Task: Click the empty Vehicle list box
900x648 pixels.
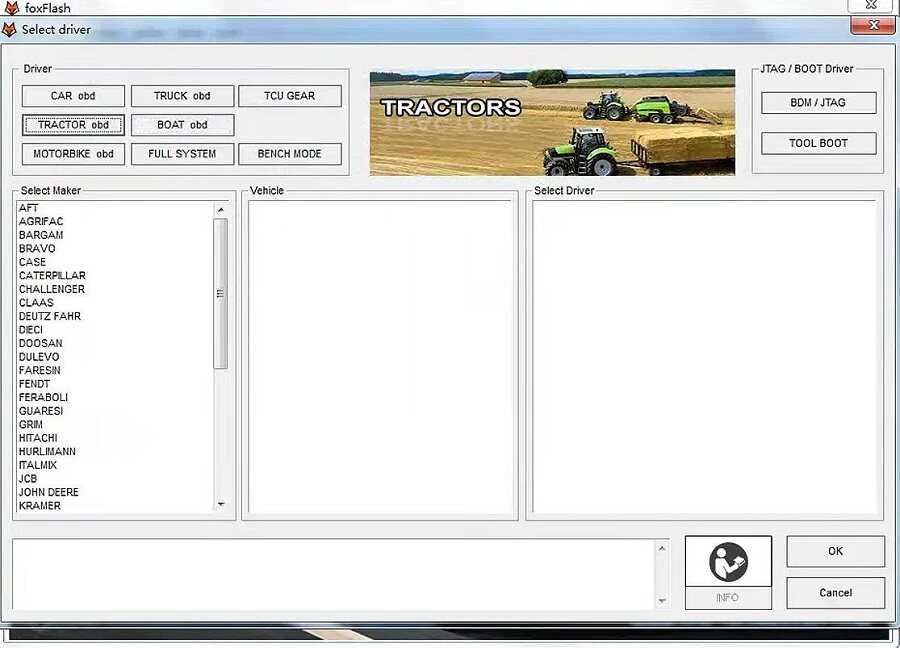Action: pos(380,356)
